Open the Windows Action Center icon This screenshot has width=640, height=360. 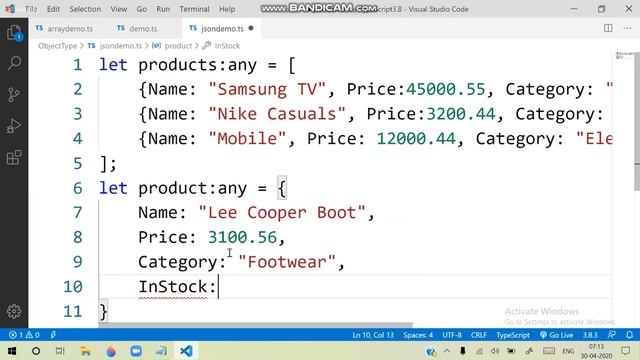[x=626, y=351]
